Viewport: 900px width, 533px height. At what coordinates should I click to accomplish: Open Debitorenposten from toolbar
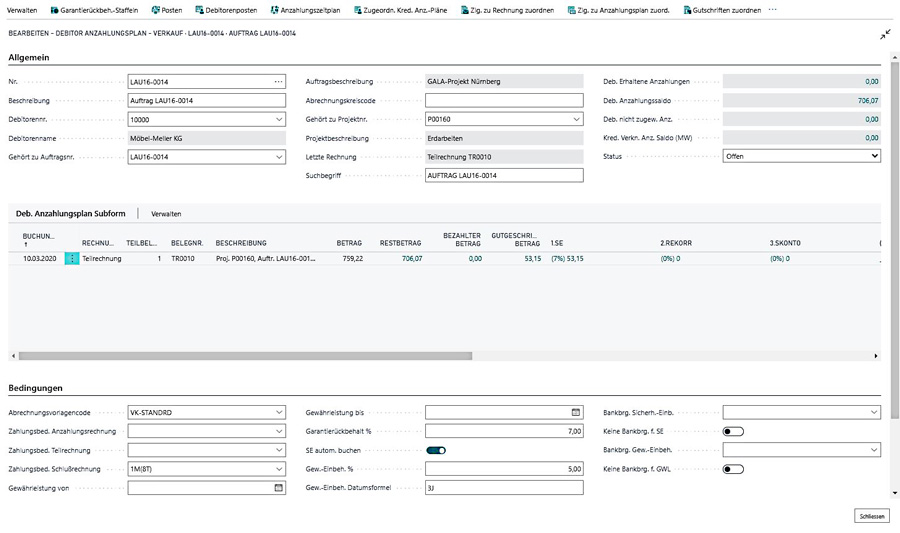click(226, 10)
